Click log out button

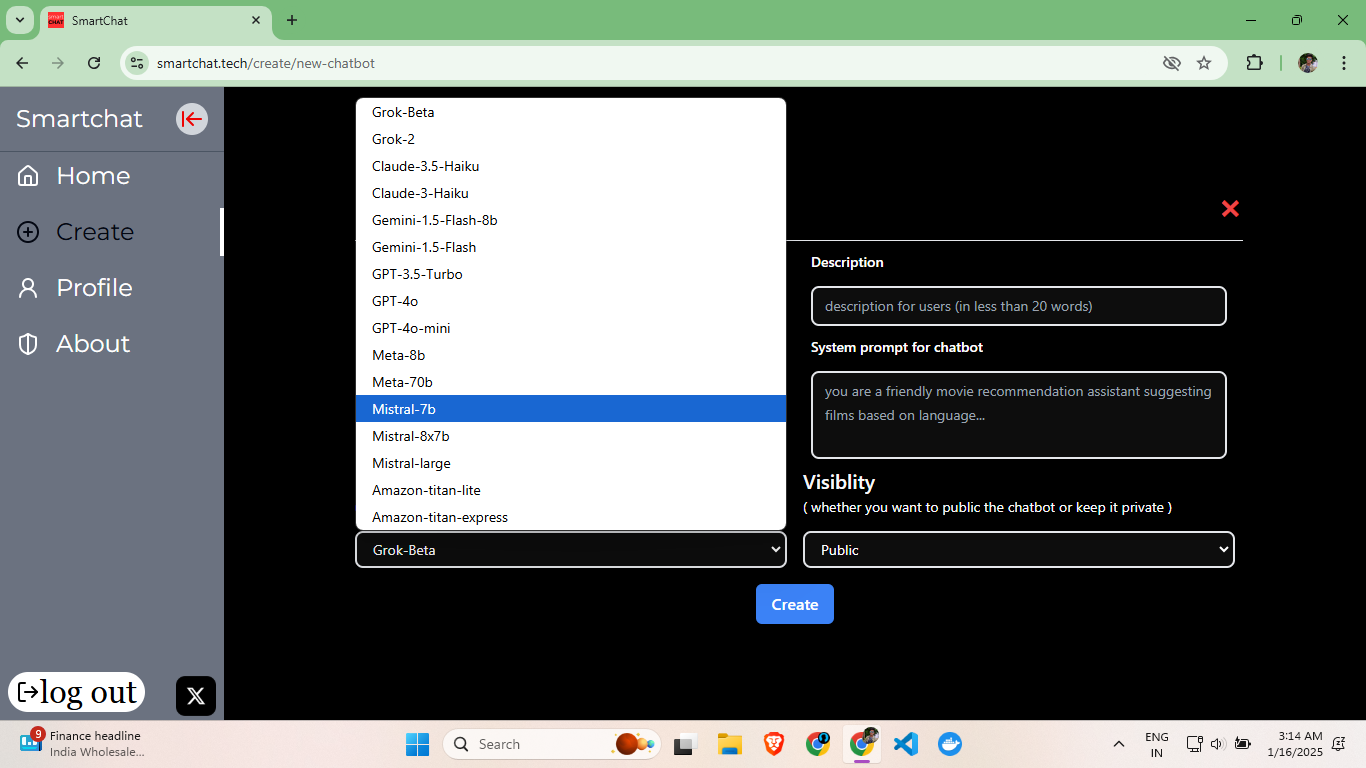point(77,692)
